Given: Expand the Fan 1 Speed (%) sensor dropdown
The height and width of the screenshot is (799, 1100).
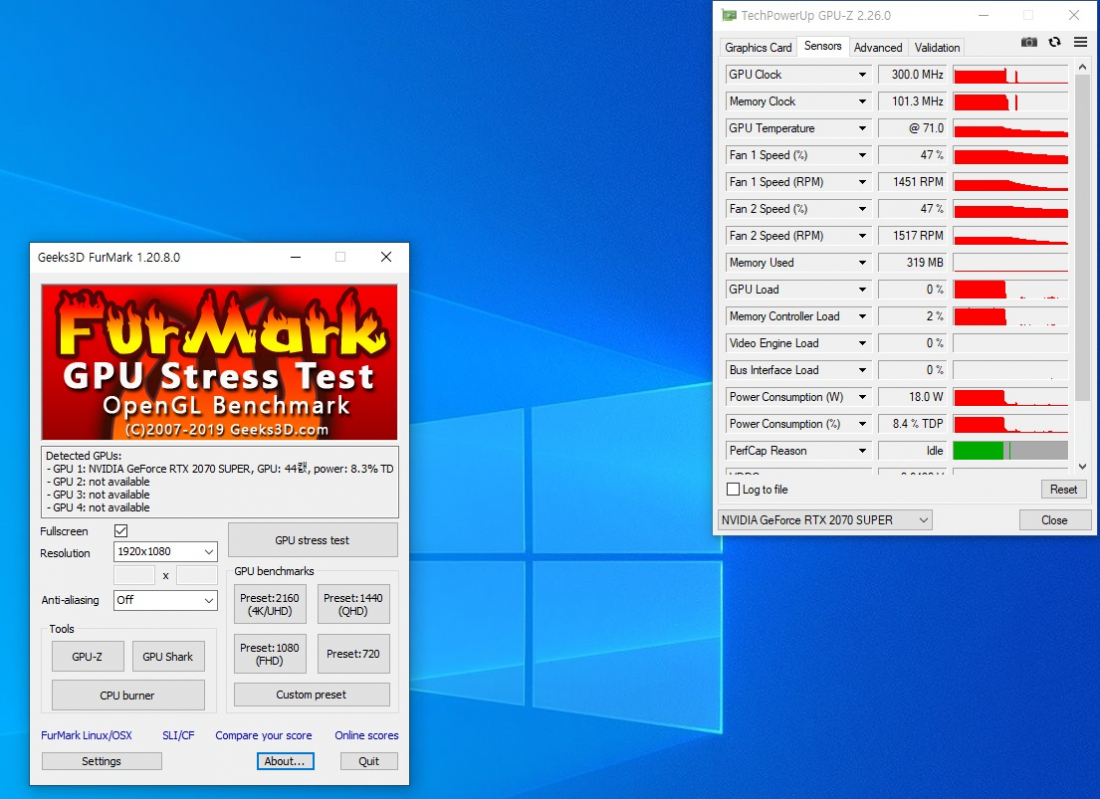Looking at the screenshot, I should (862, 155).
